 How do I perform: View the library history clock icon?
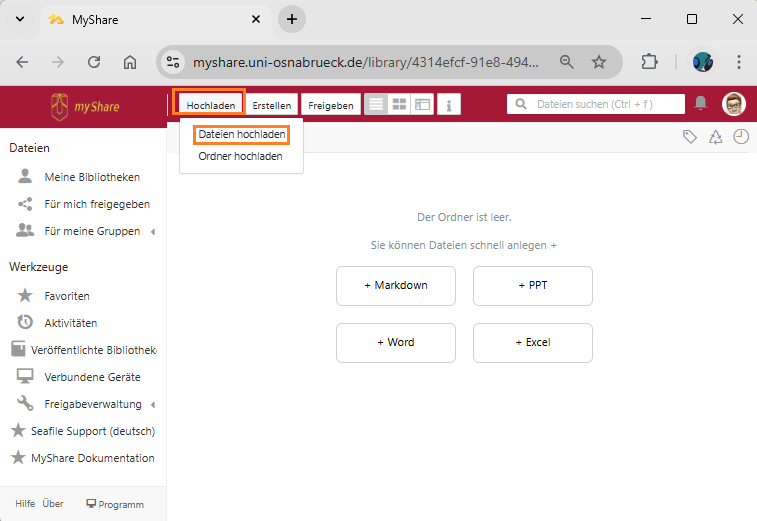[741, 137]
